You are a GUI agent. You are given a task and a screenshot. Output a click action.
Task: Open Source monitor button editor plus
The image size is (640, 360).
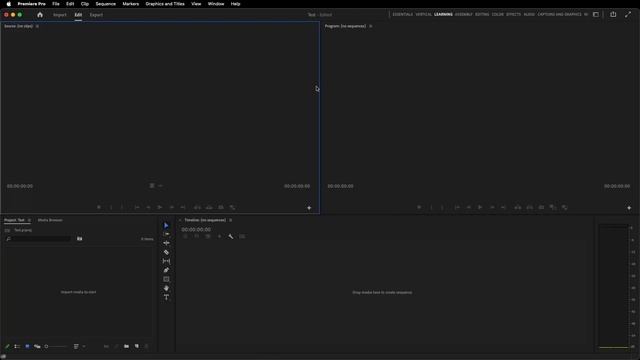[309, 208]
